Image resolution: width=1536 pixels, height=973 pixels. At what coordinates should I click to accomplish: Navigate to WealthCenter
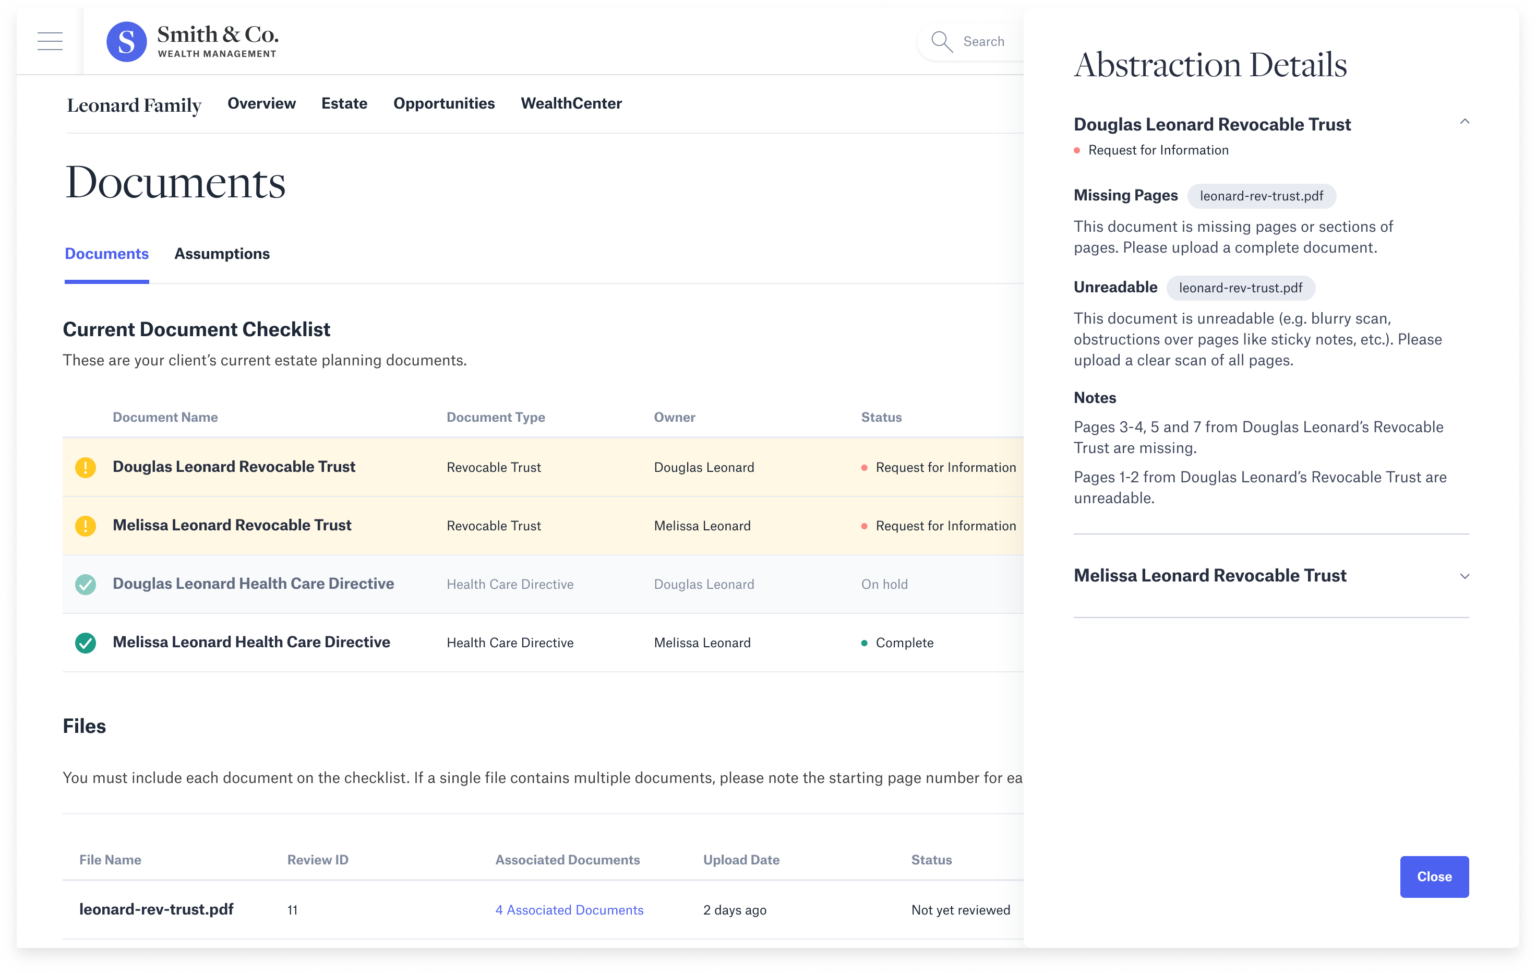click(571, 103)
